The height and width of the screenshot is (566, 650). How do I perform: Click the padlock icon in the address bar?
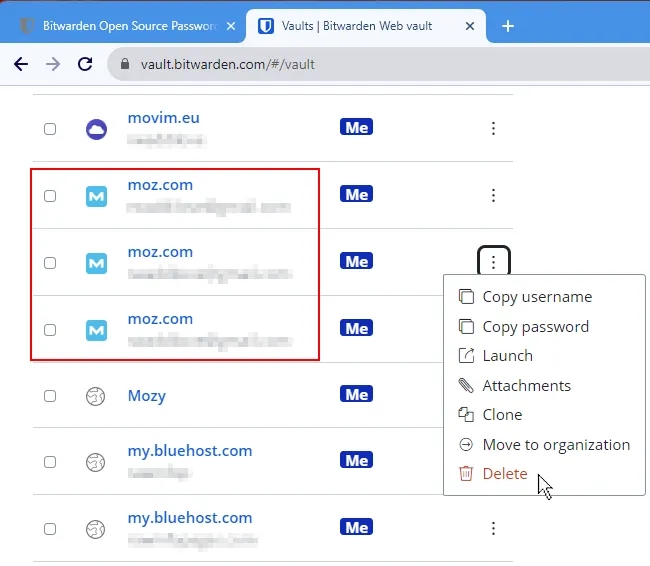coord(125,64)
